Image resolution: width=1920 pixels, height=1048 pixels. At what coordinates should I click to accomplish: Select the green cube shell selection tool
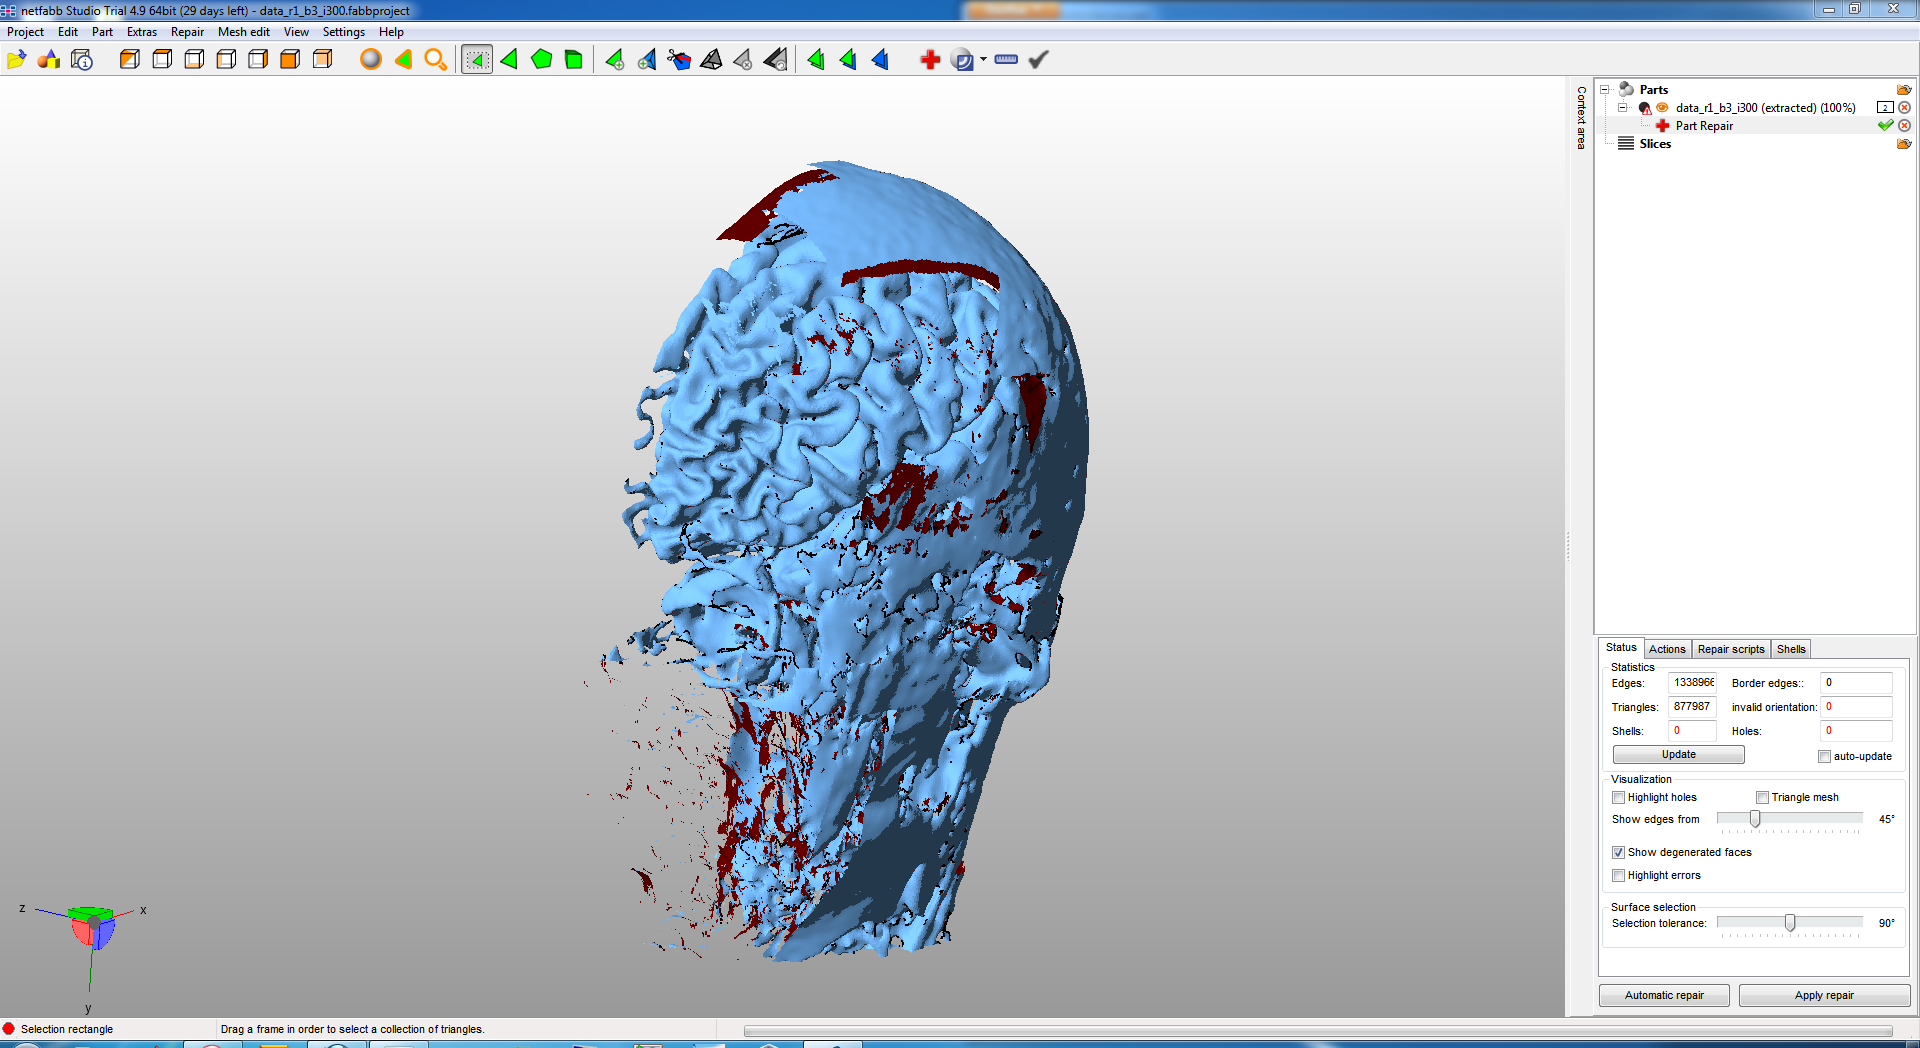point(574,60)
